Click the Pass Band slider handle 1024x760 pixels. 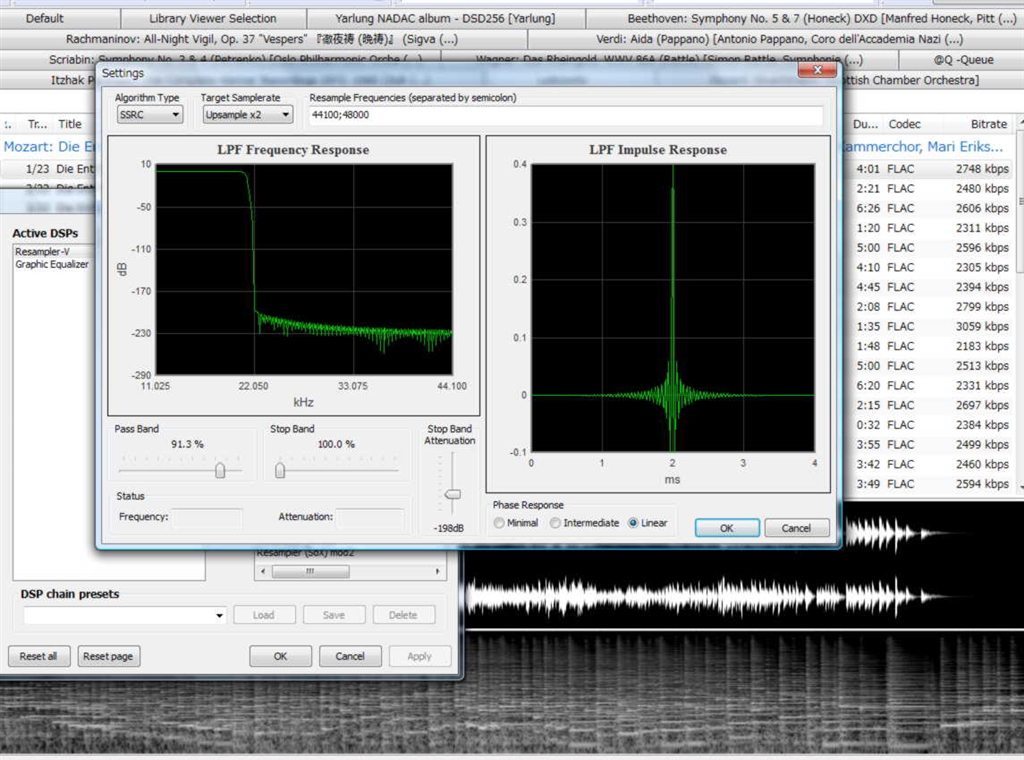click(x=220, y=470)
